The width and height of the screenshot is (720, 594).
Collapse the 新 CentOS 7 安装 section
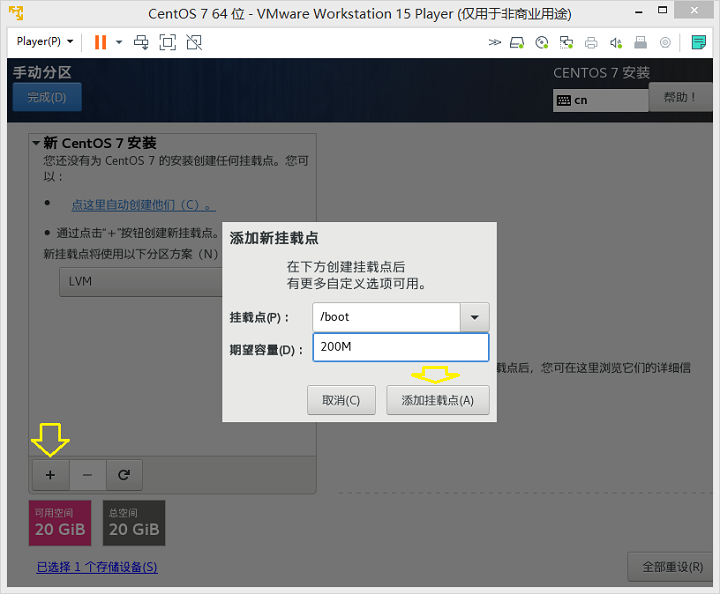pos(36,143)
